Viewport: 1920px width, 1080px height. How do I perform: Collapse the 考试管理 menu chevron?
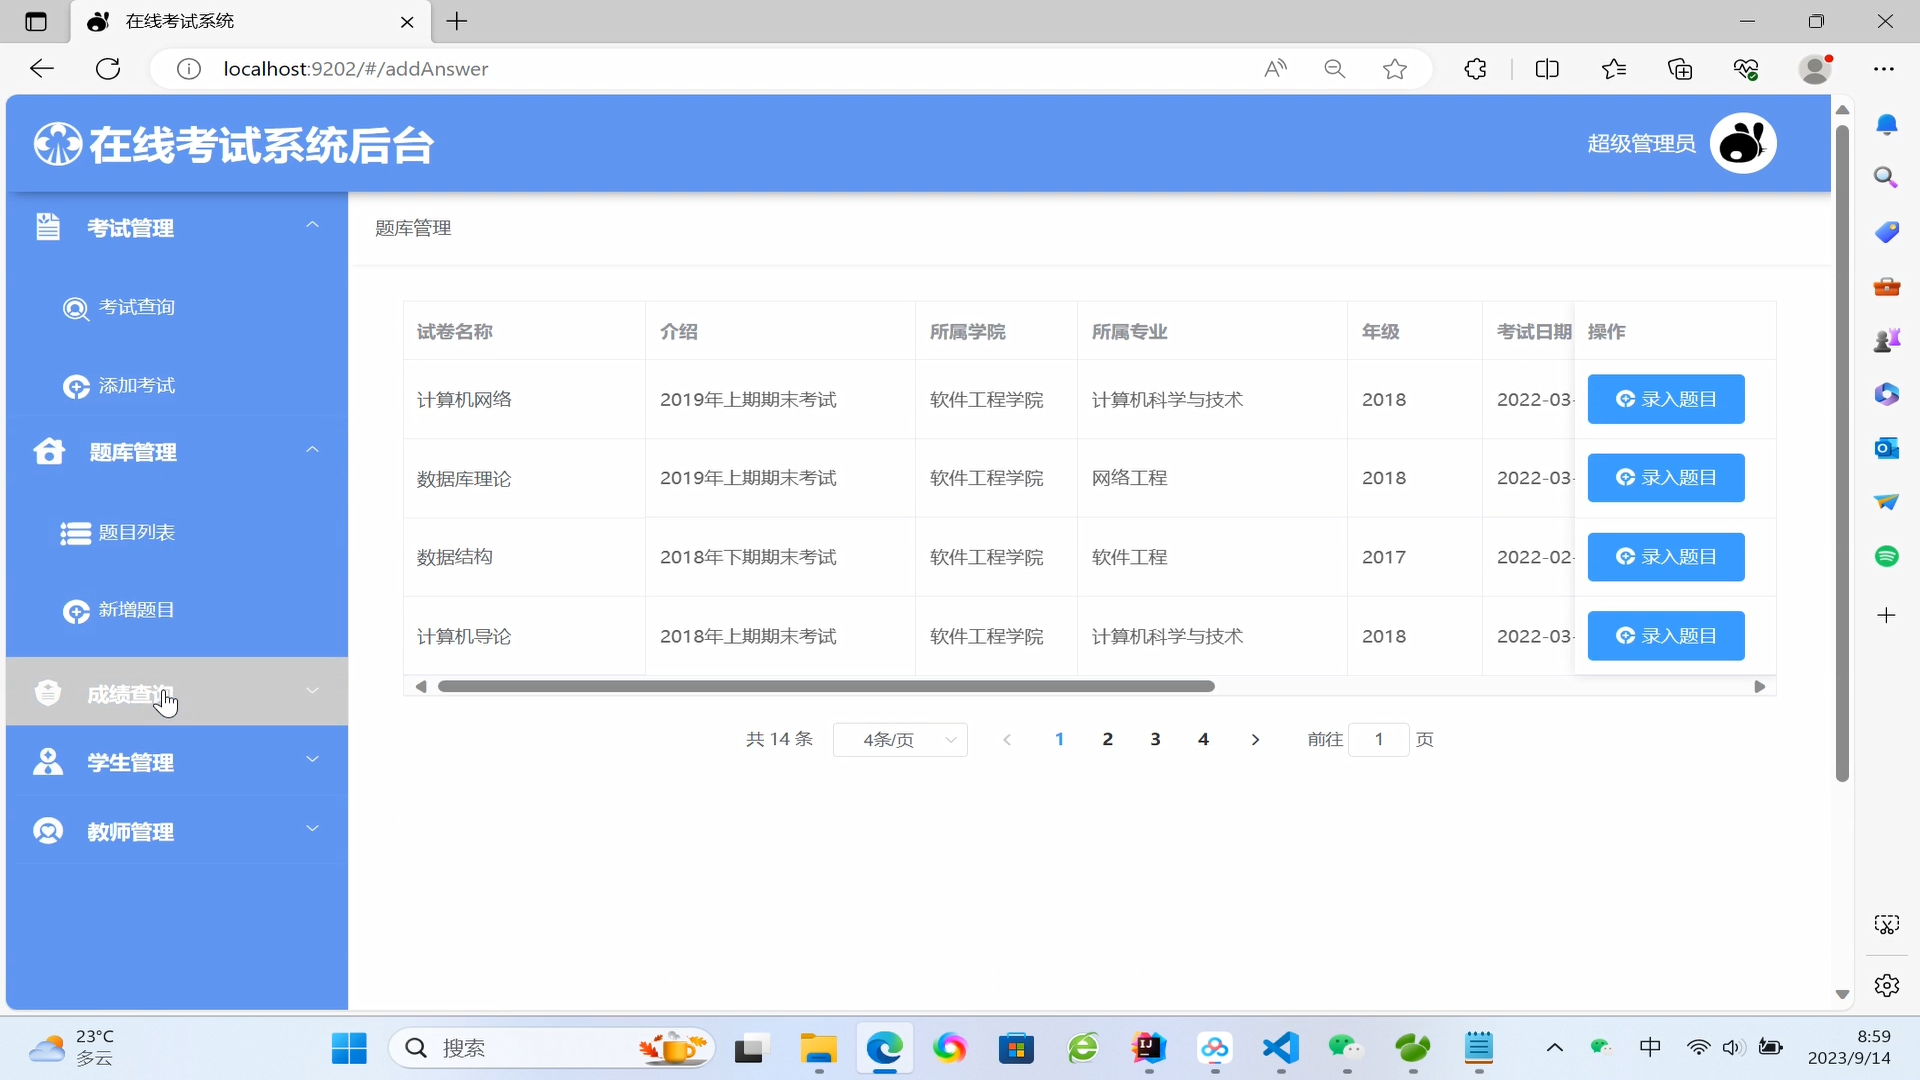[312, 225]
